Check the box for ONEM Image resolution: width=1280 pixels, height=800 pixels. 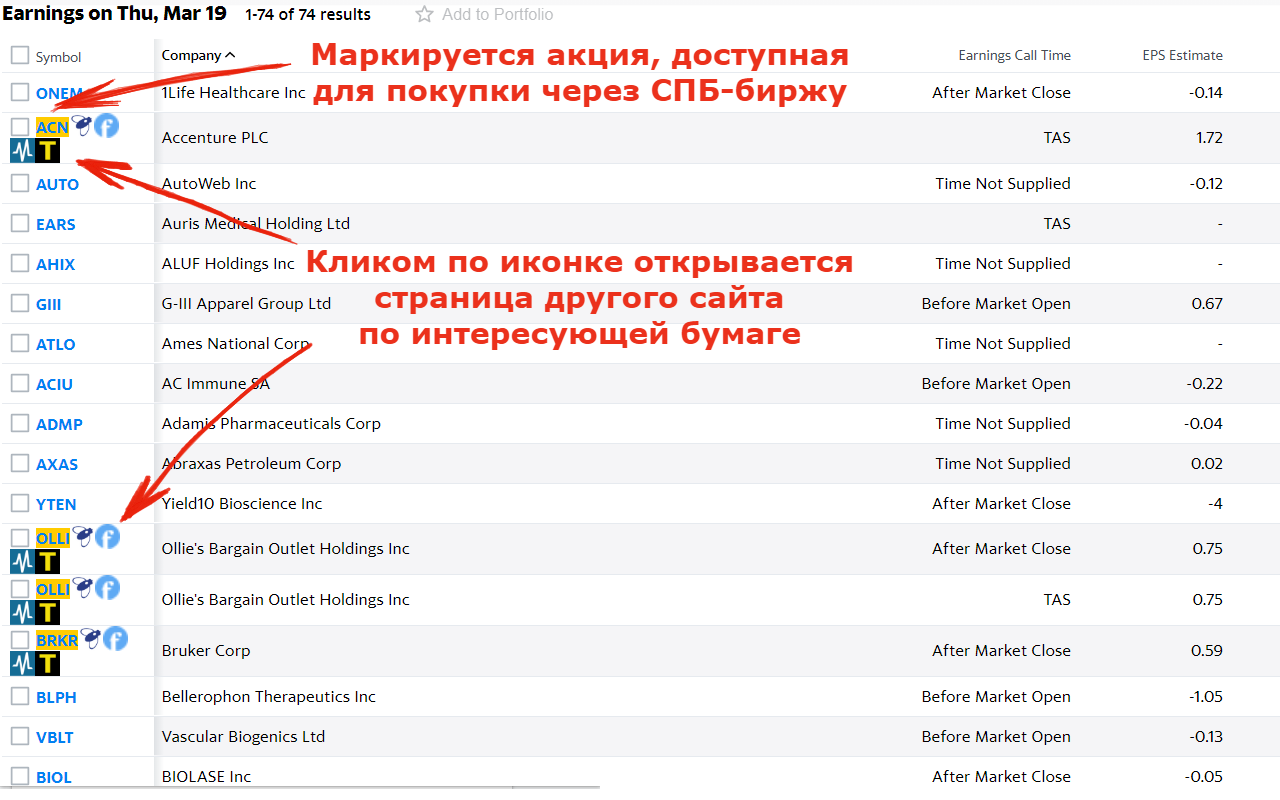point(20,92)
